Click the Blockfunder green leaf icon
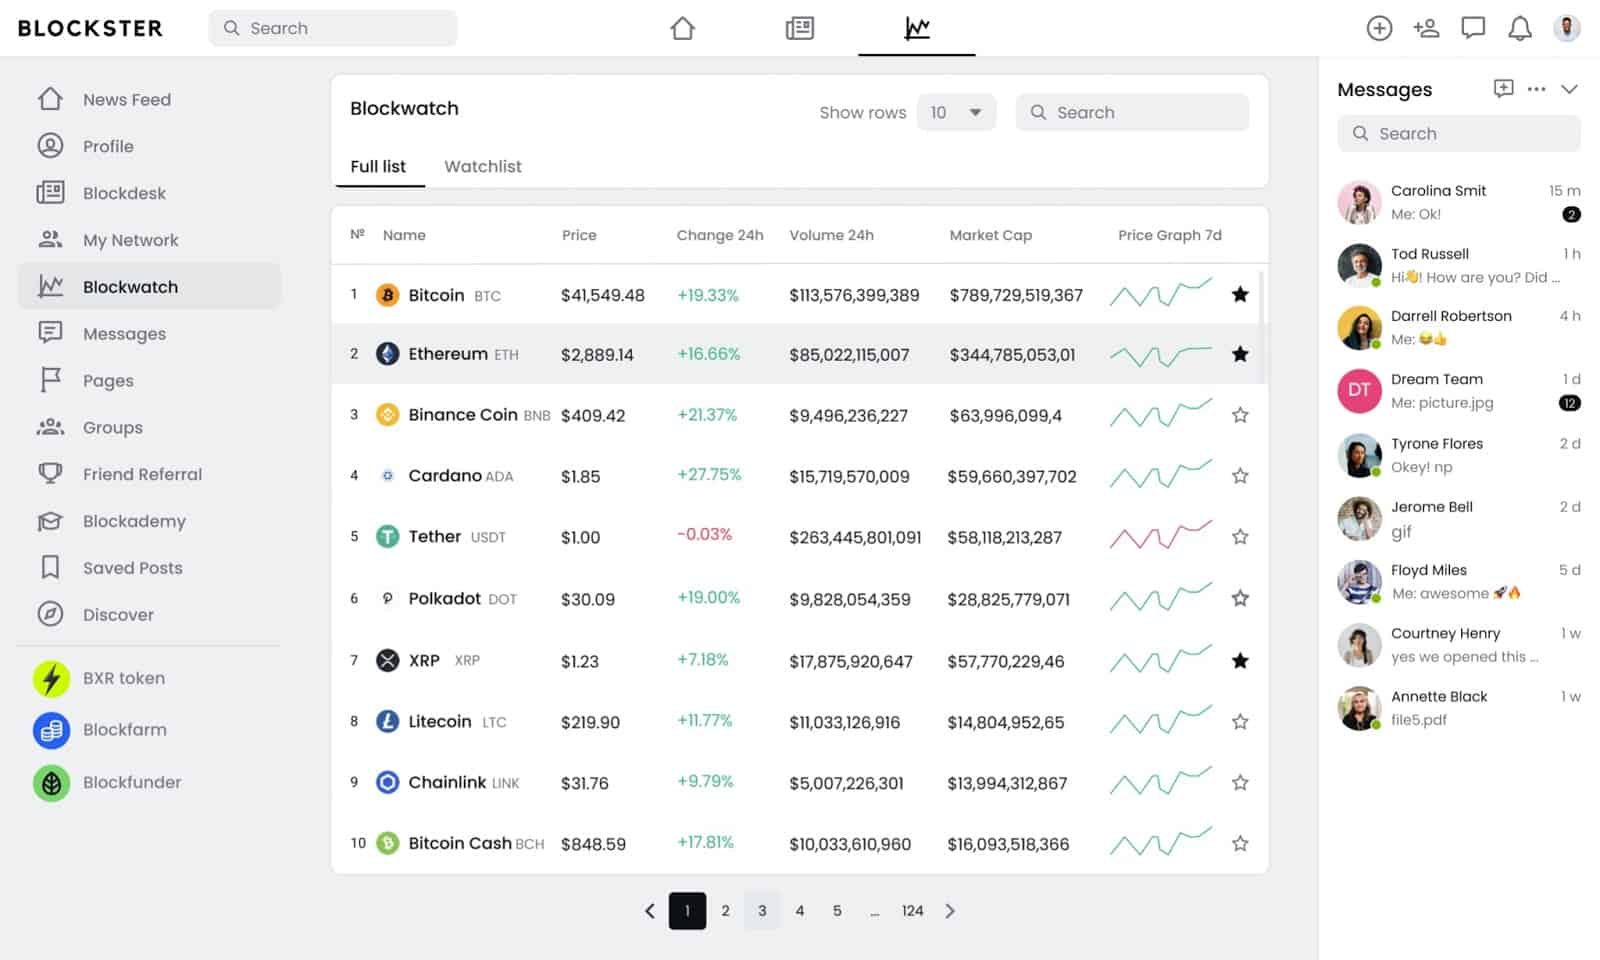This screenshot has width=1600, height=960. [x=51, y=783]
